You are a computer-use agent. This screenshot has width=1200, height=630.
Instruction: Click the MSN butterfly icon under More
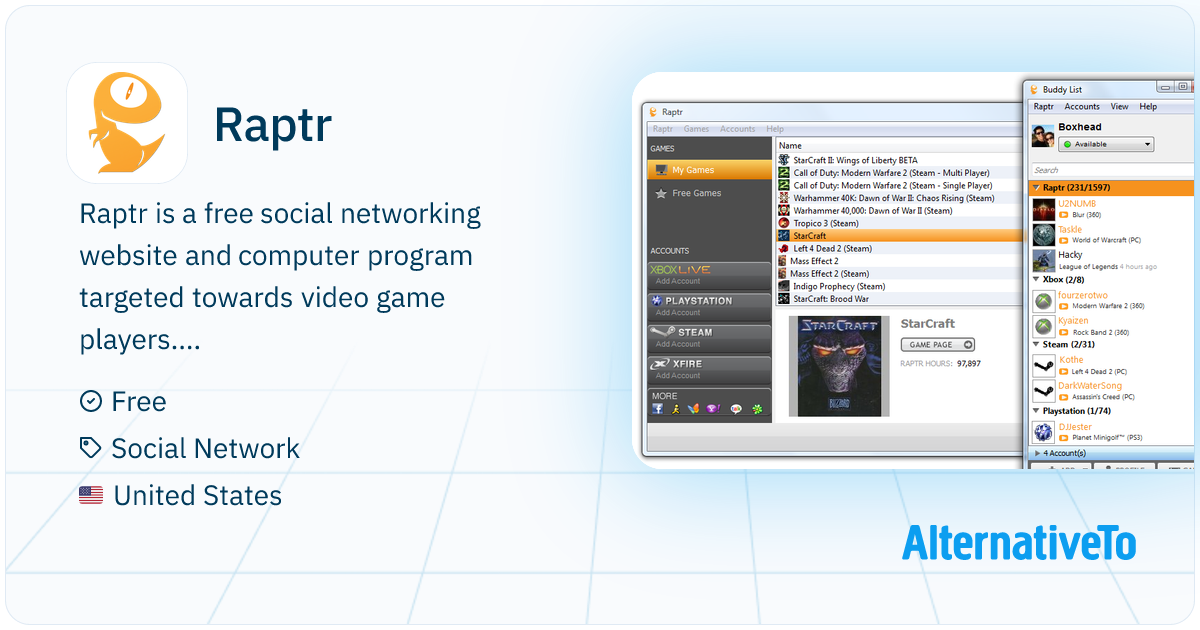pos(693,409)
